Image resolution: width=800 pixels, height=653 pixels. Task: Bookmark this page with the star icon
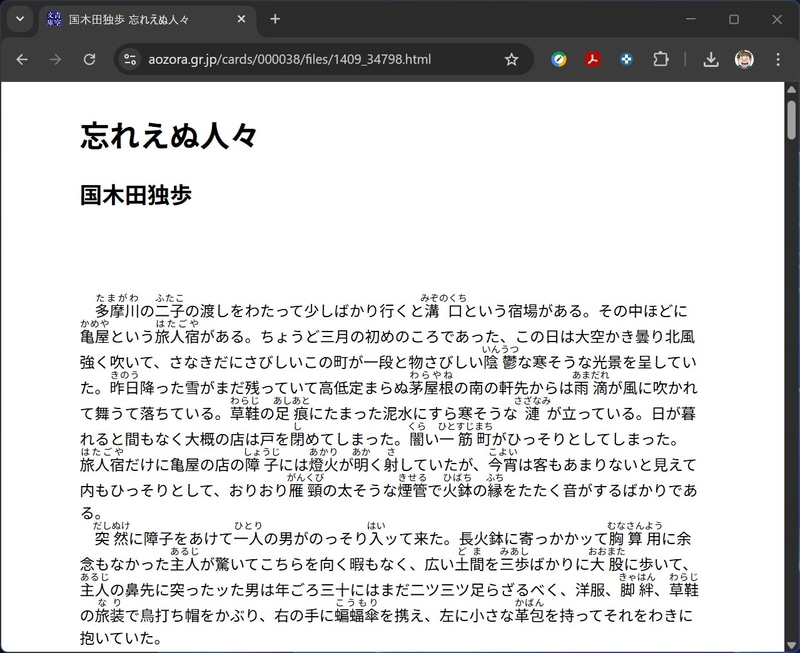tap(511, 60)
